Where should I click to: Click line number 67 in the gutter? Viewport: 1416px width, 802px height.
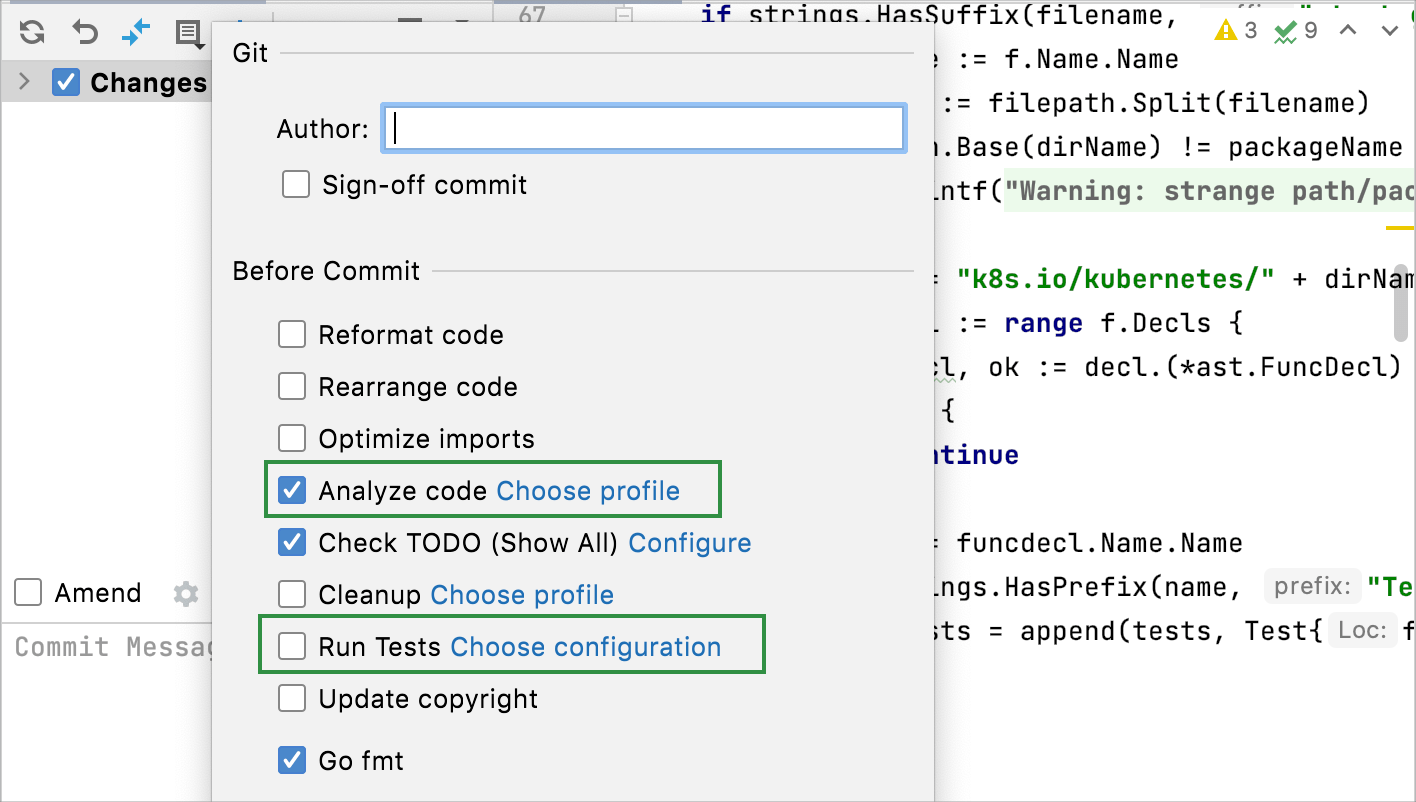(x=532, y=14)
